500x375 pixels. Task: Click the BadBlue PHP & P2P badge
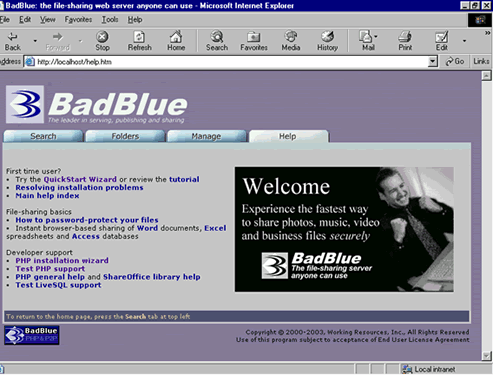pos(32,335)
